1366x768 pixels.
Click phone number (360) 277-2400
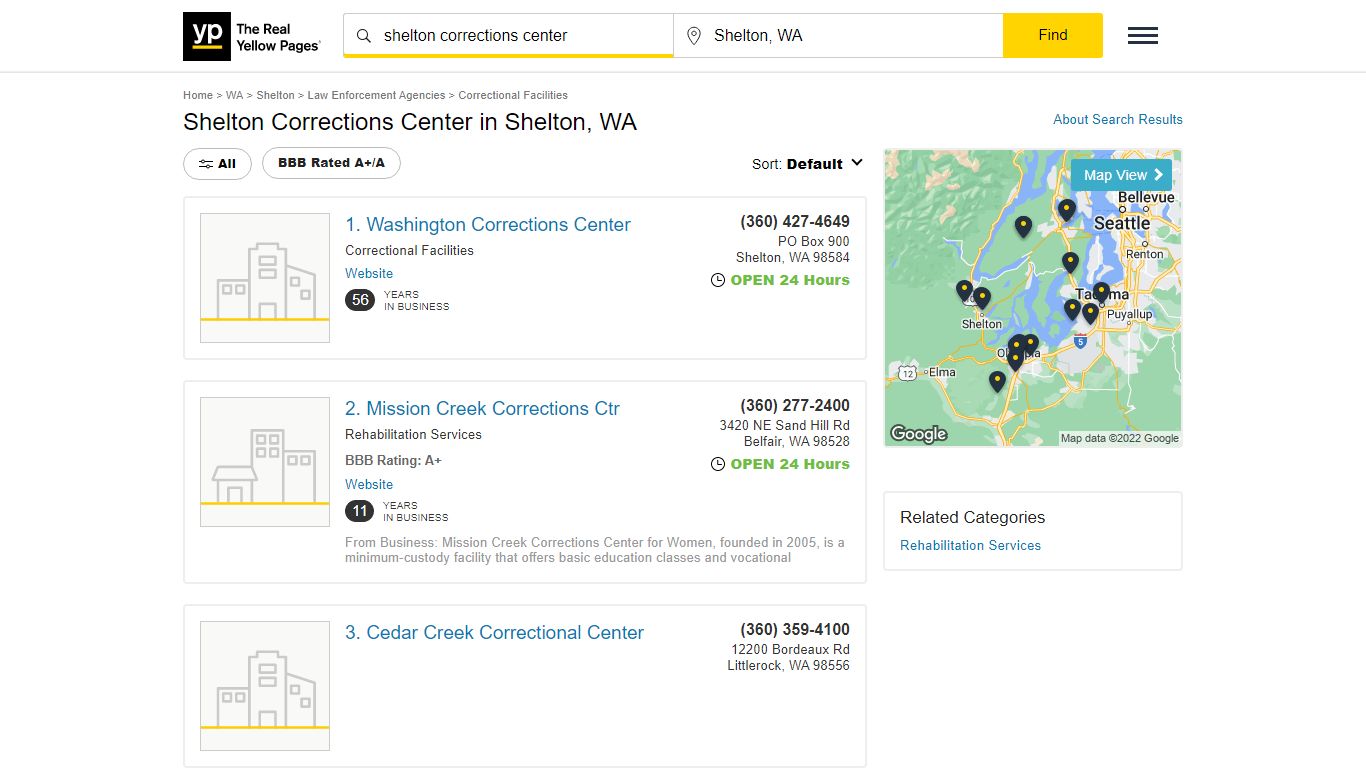tap(795, 405)
